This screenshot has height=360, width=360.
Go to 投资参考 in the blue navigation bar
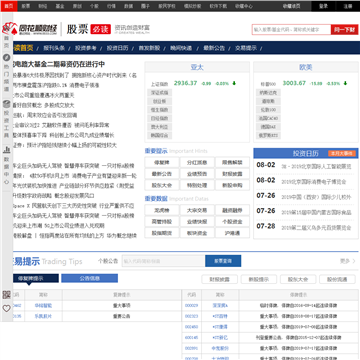(x=86, y=48)
